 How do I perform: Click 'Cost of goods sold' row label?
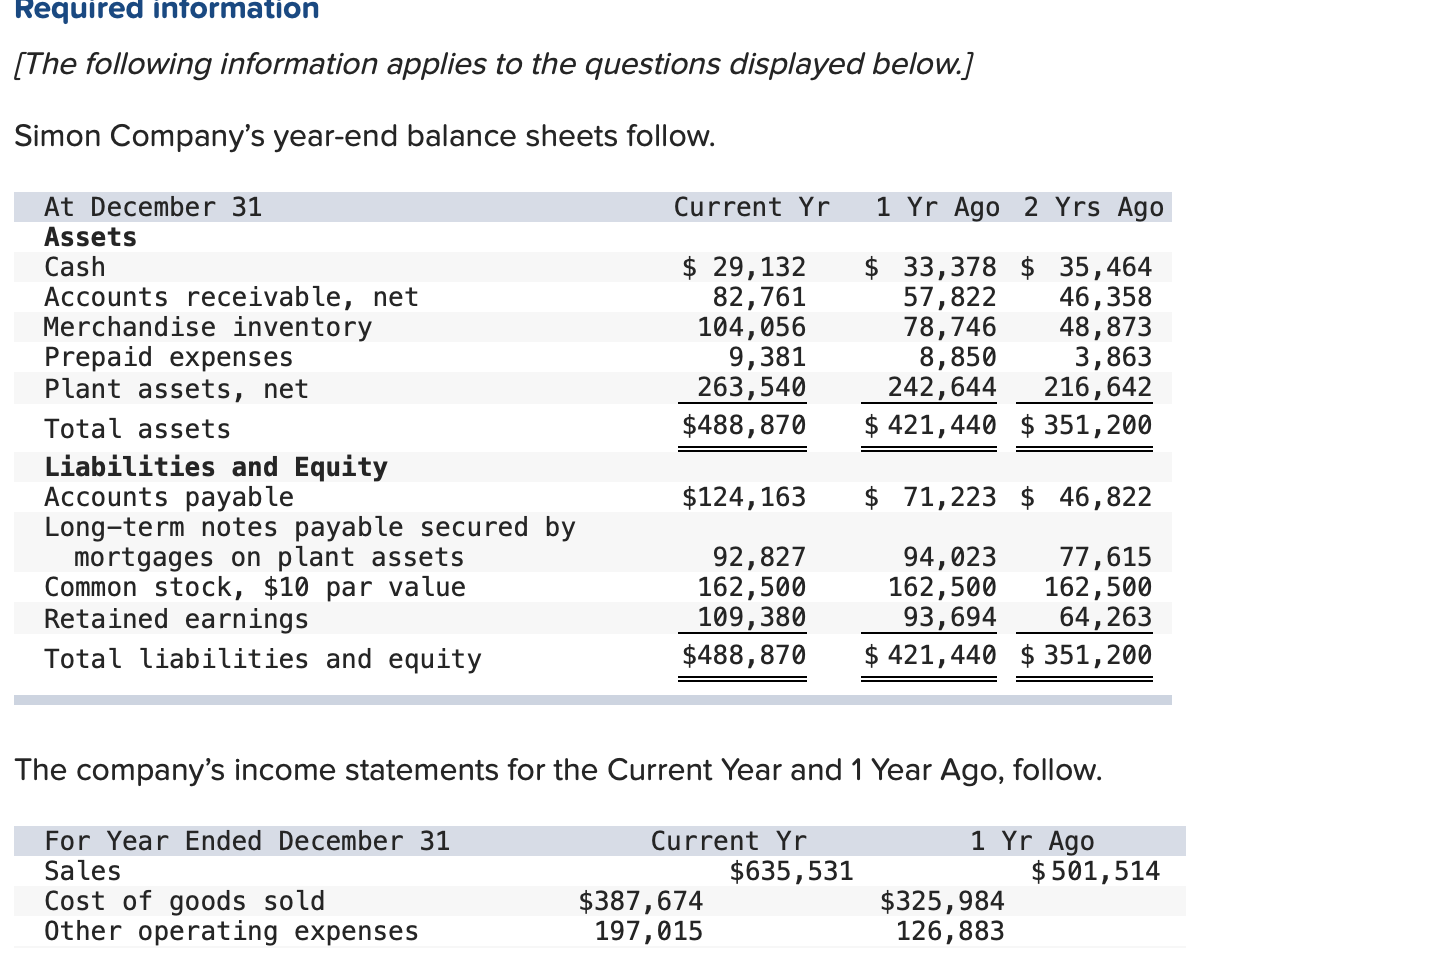(185, 901)
